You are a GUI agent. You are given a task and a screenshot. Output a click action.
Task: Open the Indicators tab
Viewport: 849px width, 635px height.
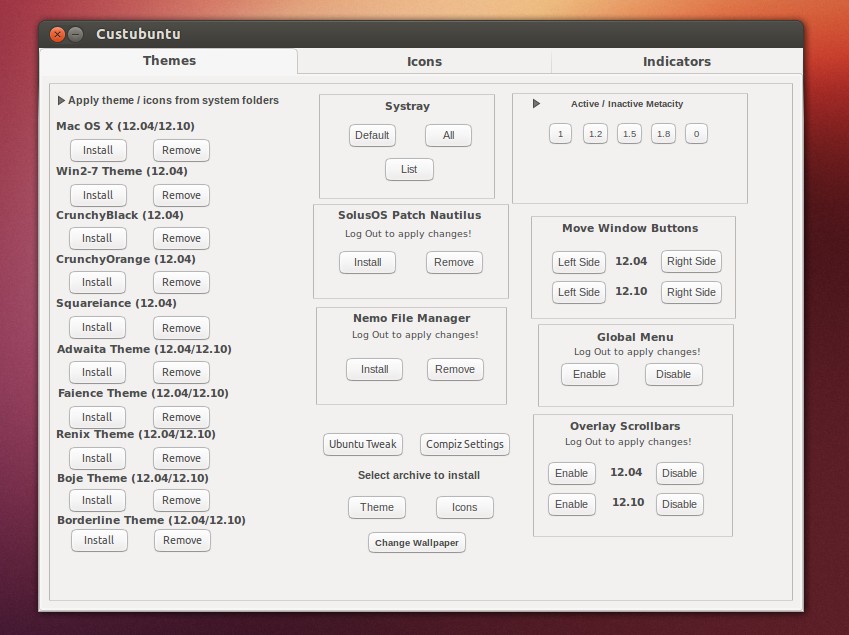click(677, 62)
